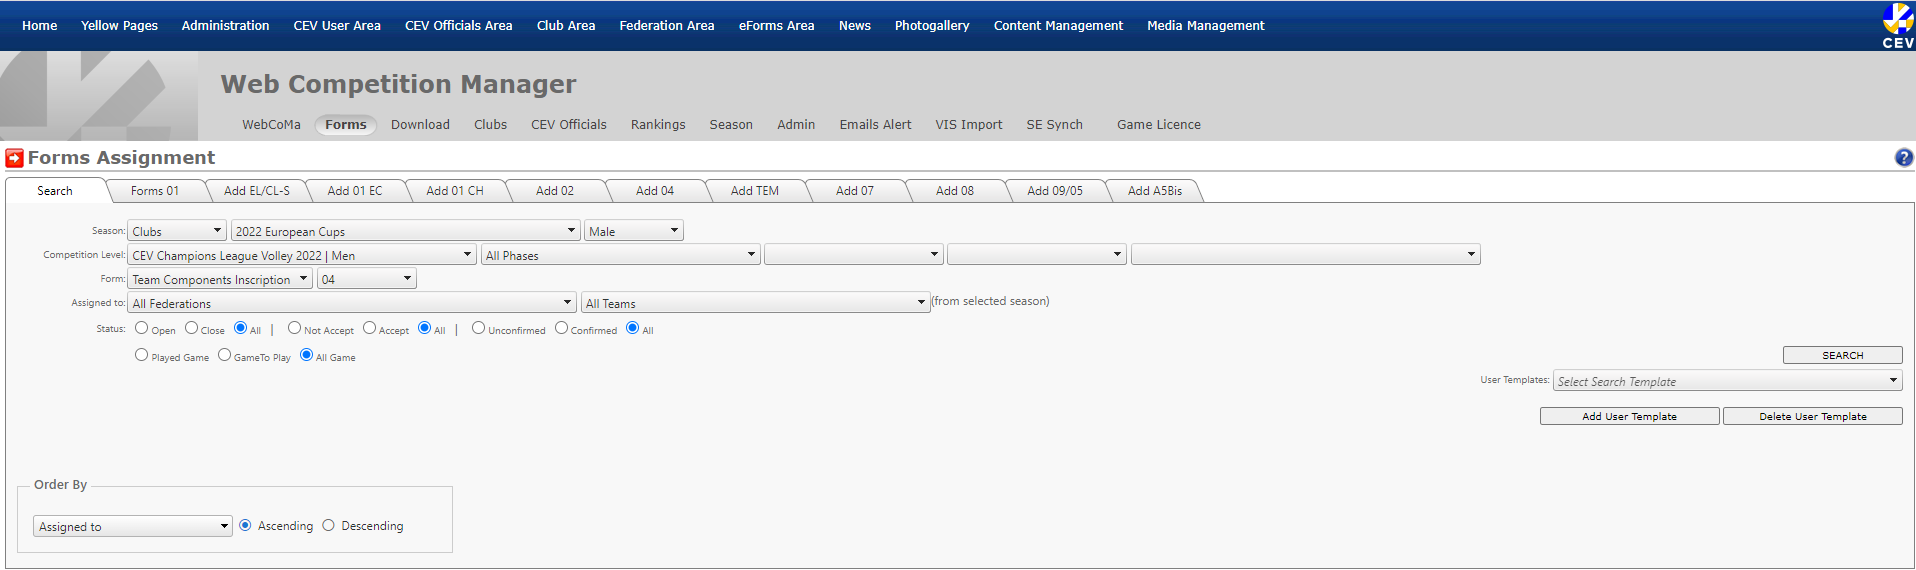Click the CEV logo icon
Screen dimensions: 1916x570
(x=1897, y=25)
